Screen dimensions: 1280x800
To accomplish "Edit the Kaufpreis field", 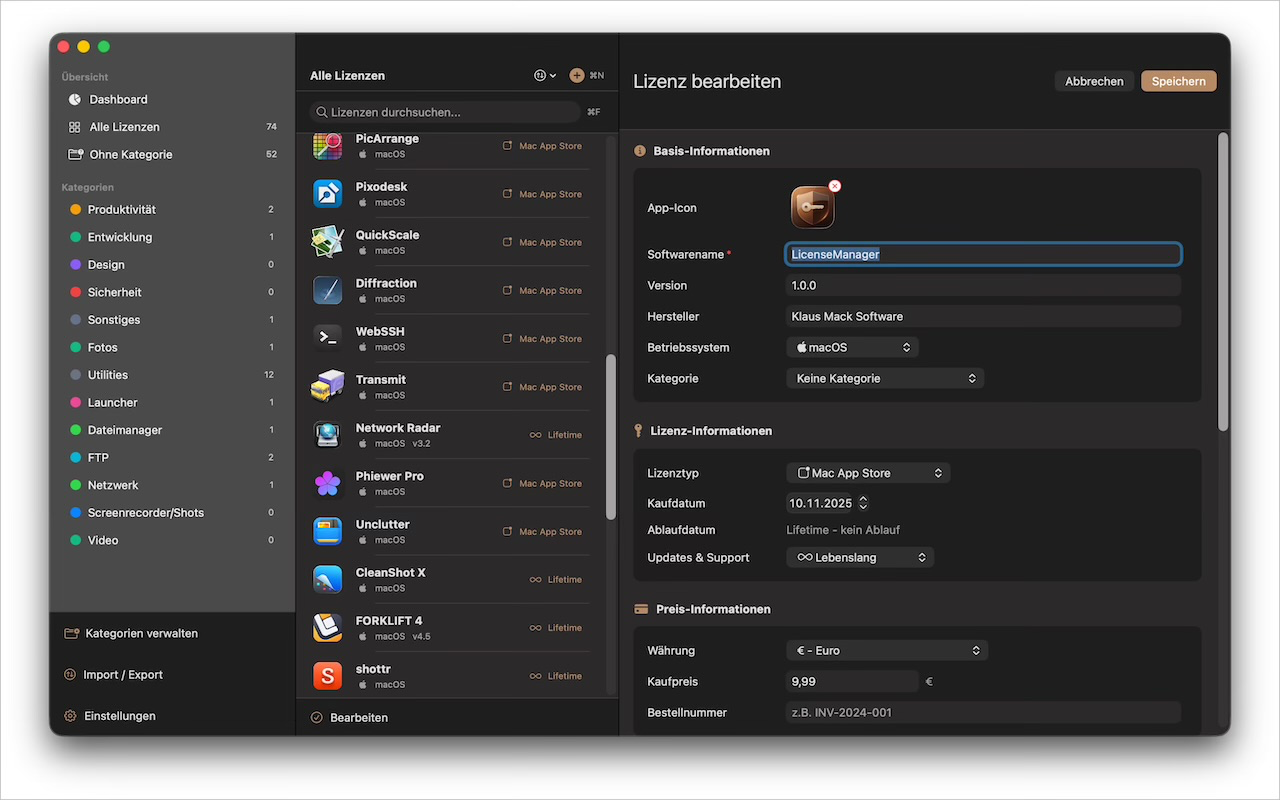I will point(852,681).
